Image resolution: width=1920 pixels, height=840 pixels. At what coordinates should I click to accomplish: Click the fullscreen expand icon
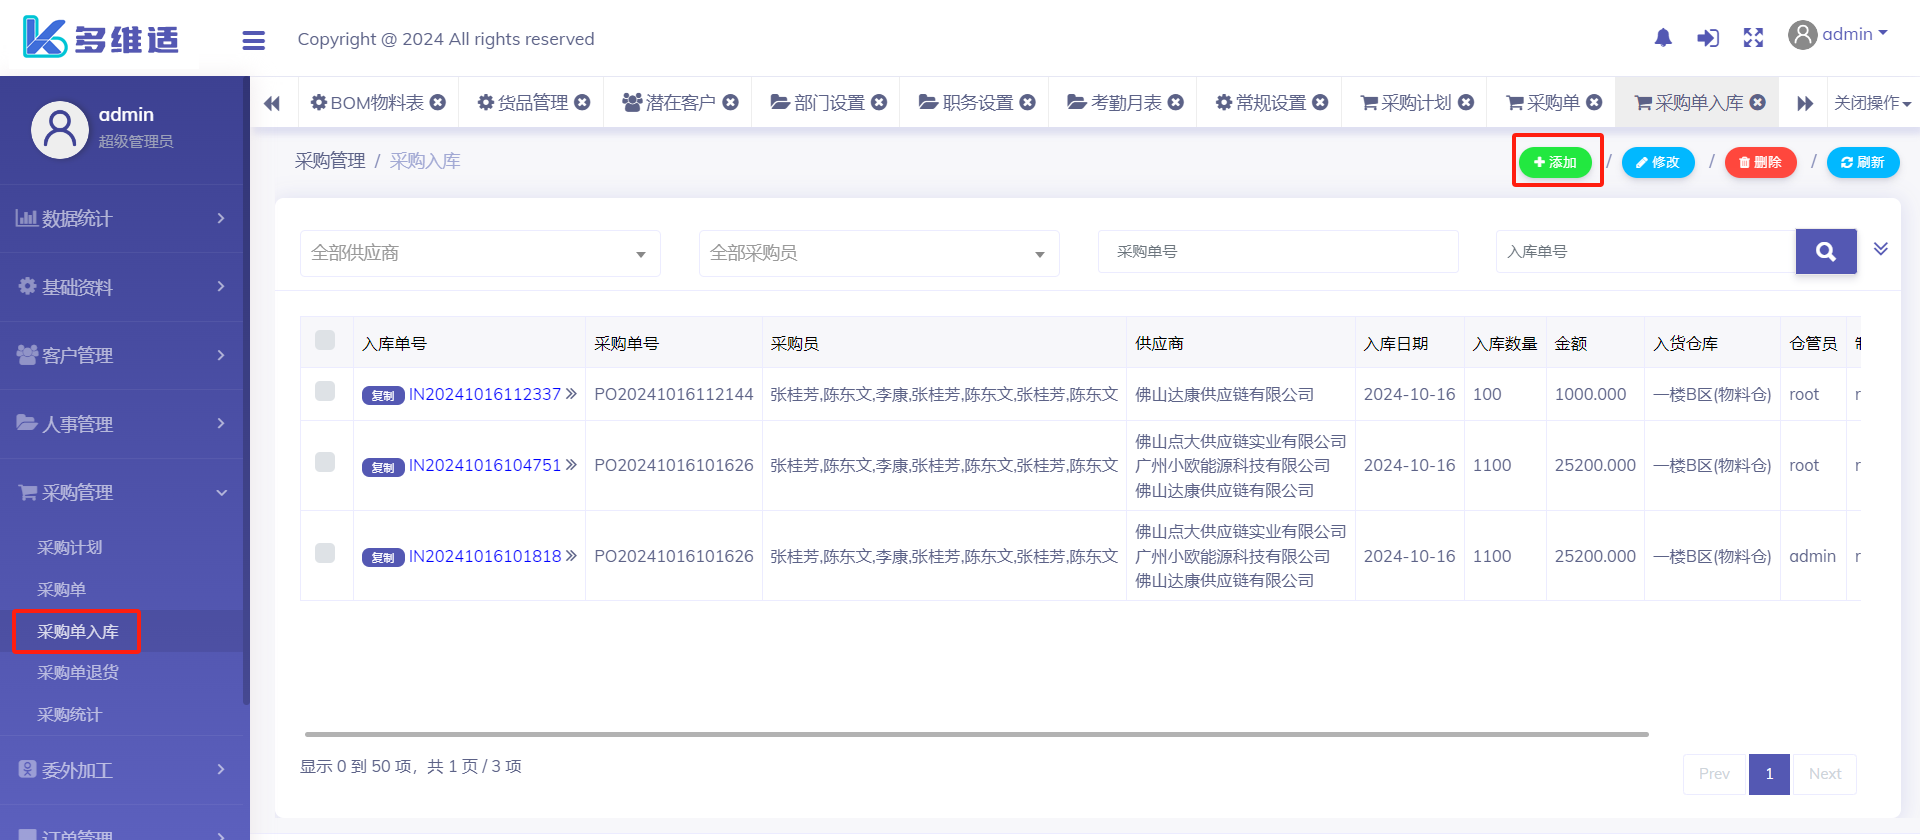[x=1753, y=38]
